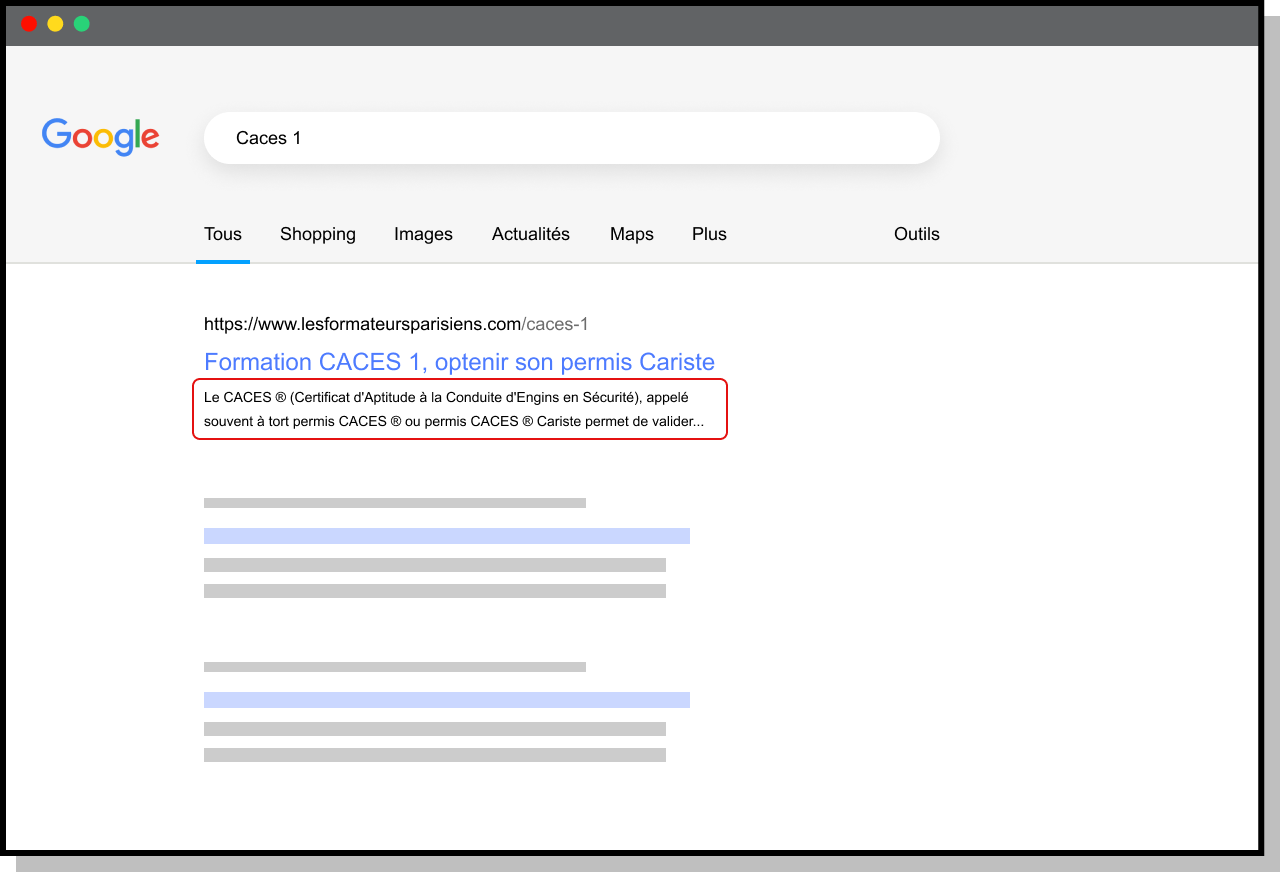Screen dimensions: 1281x872
Task: Minimize the window with the yellow button
Action: point(55,24)
